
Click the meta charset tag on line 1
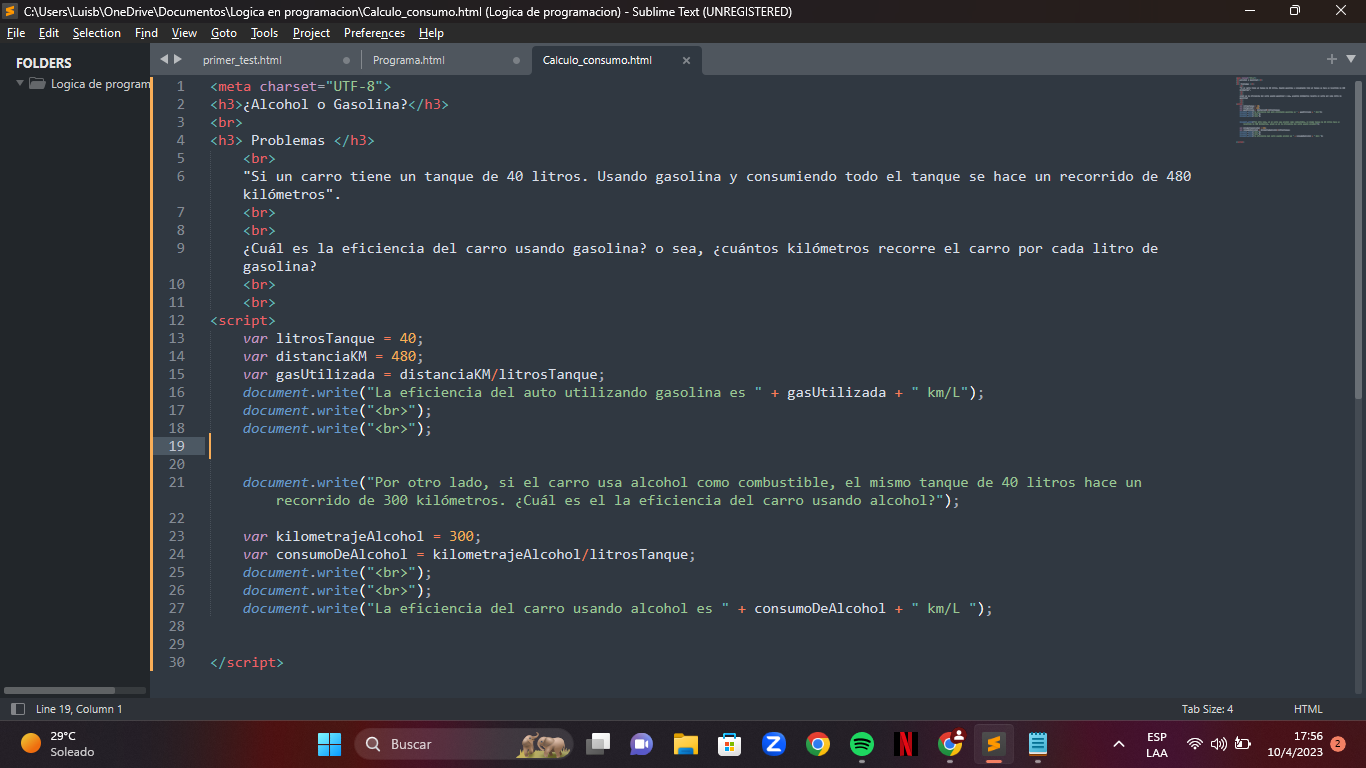(x=301, y=86)
